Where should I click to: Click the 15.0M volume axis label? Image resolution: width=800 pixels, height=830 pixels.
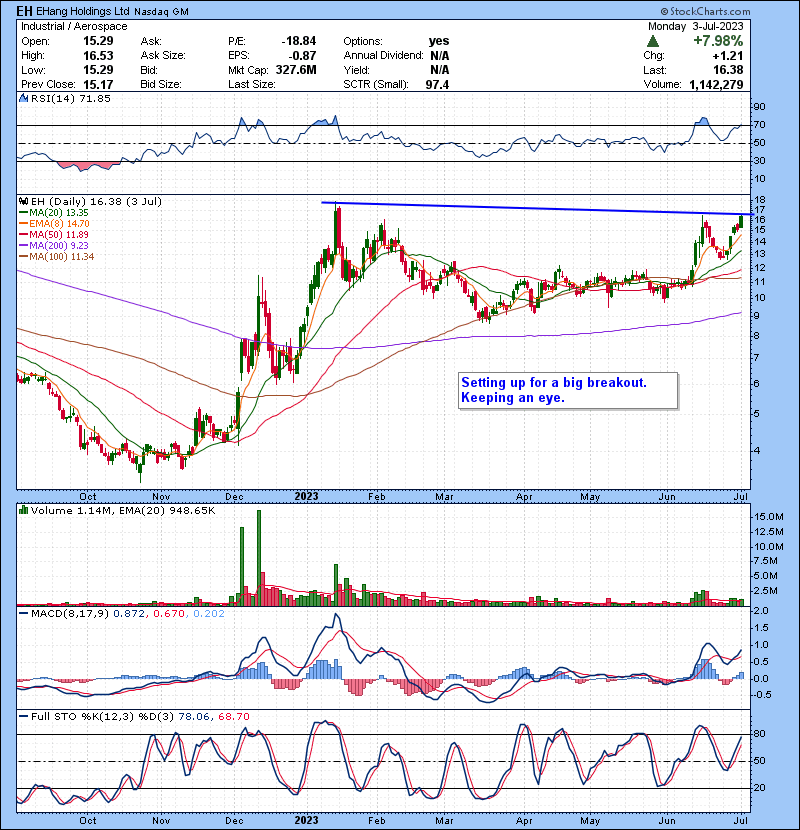pyautogui.click(x=768, y=517)
